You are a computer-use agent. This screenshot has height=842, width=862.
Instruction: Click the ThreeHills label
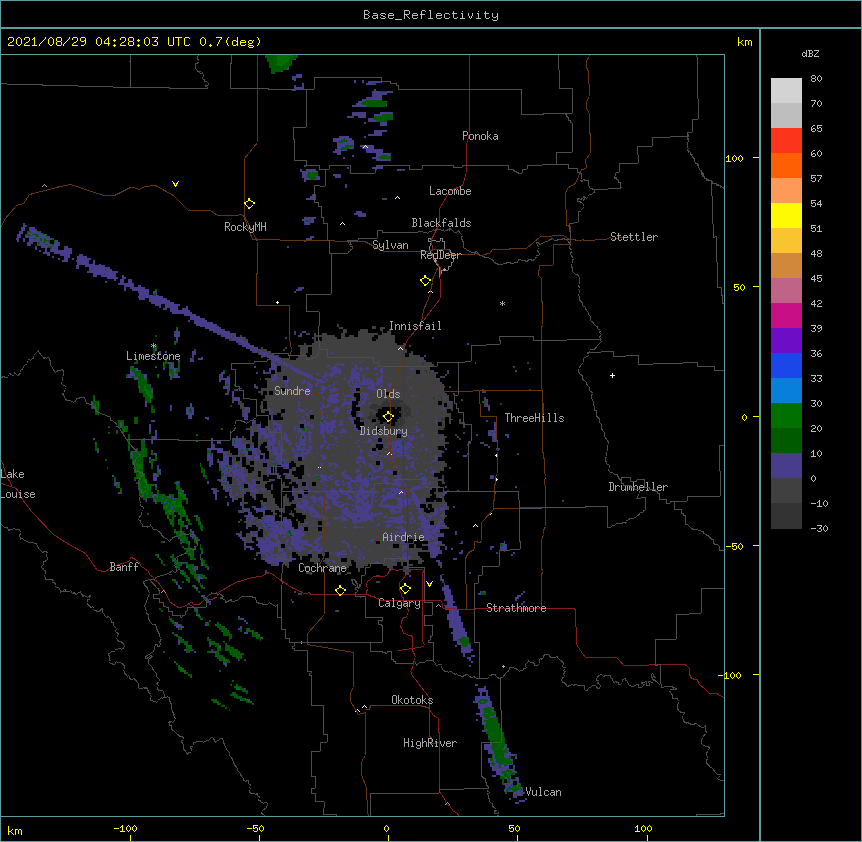point(534,418)
